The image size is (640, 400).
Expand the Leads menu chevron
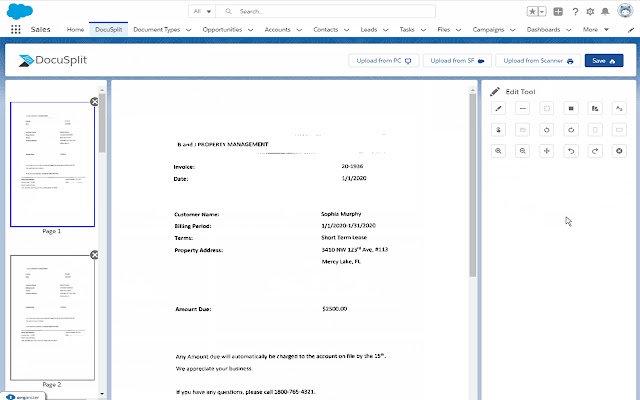(x=386, y=30)
